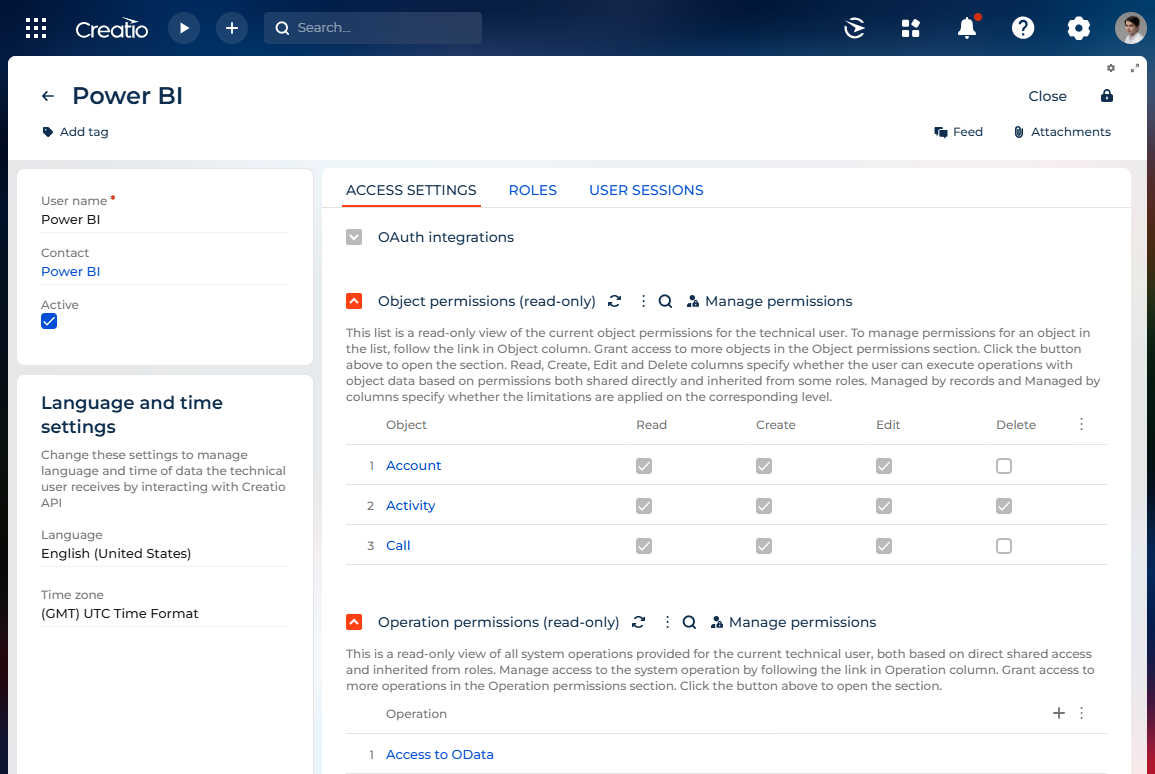Expand the OAuth integrations section

(354, 237)
